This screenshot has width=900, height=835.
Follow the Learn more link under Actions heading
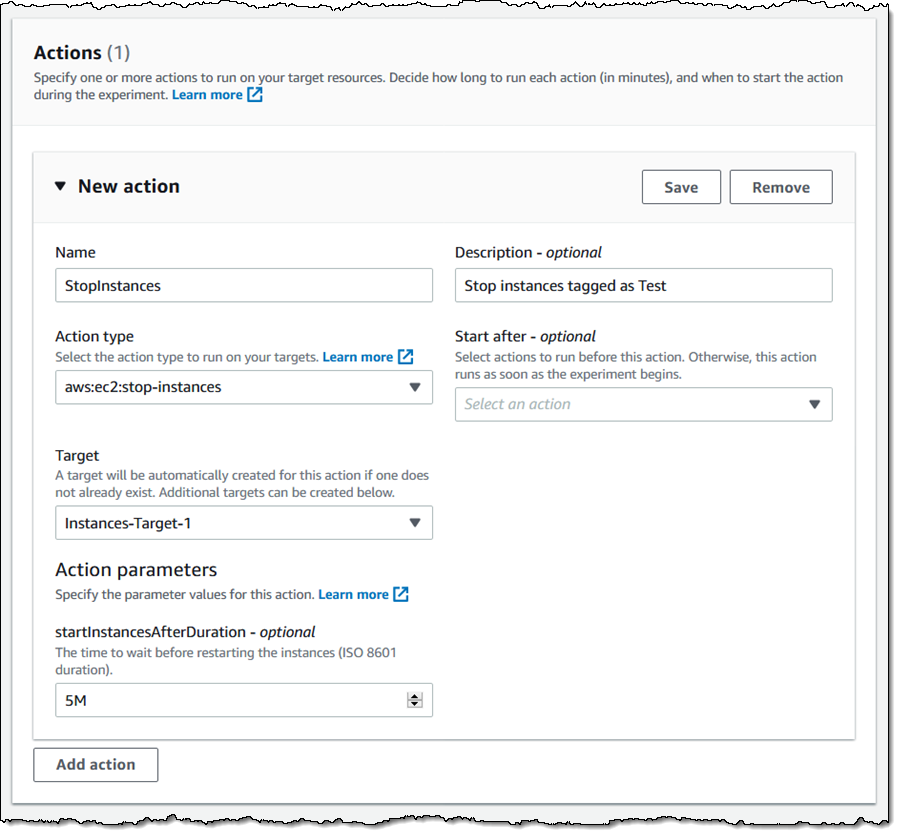coord(207,95)
